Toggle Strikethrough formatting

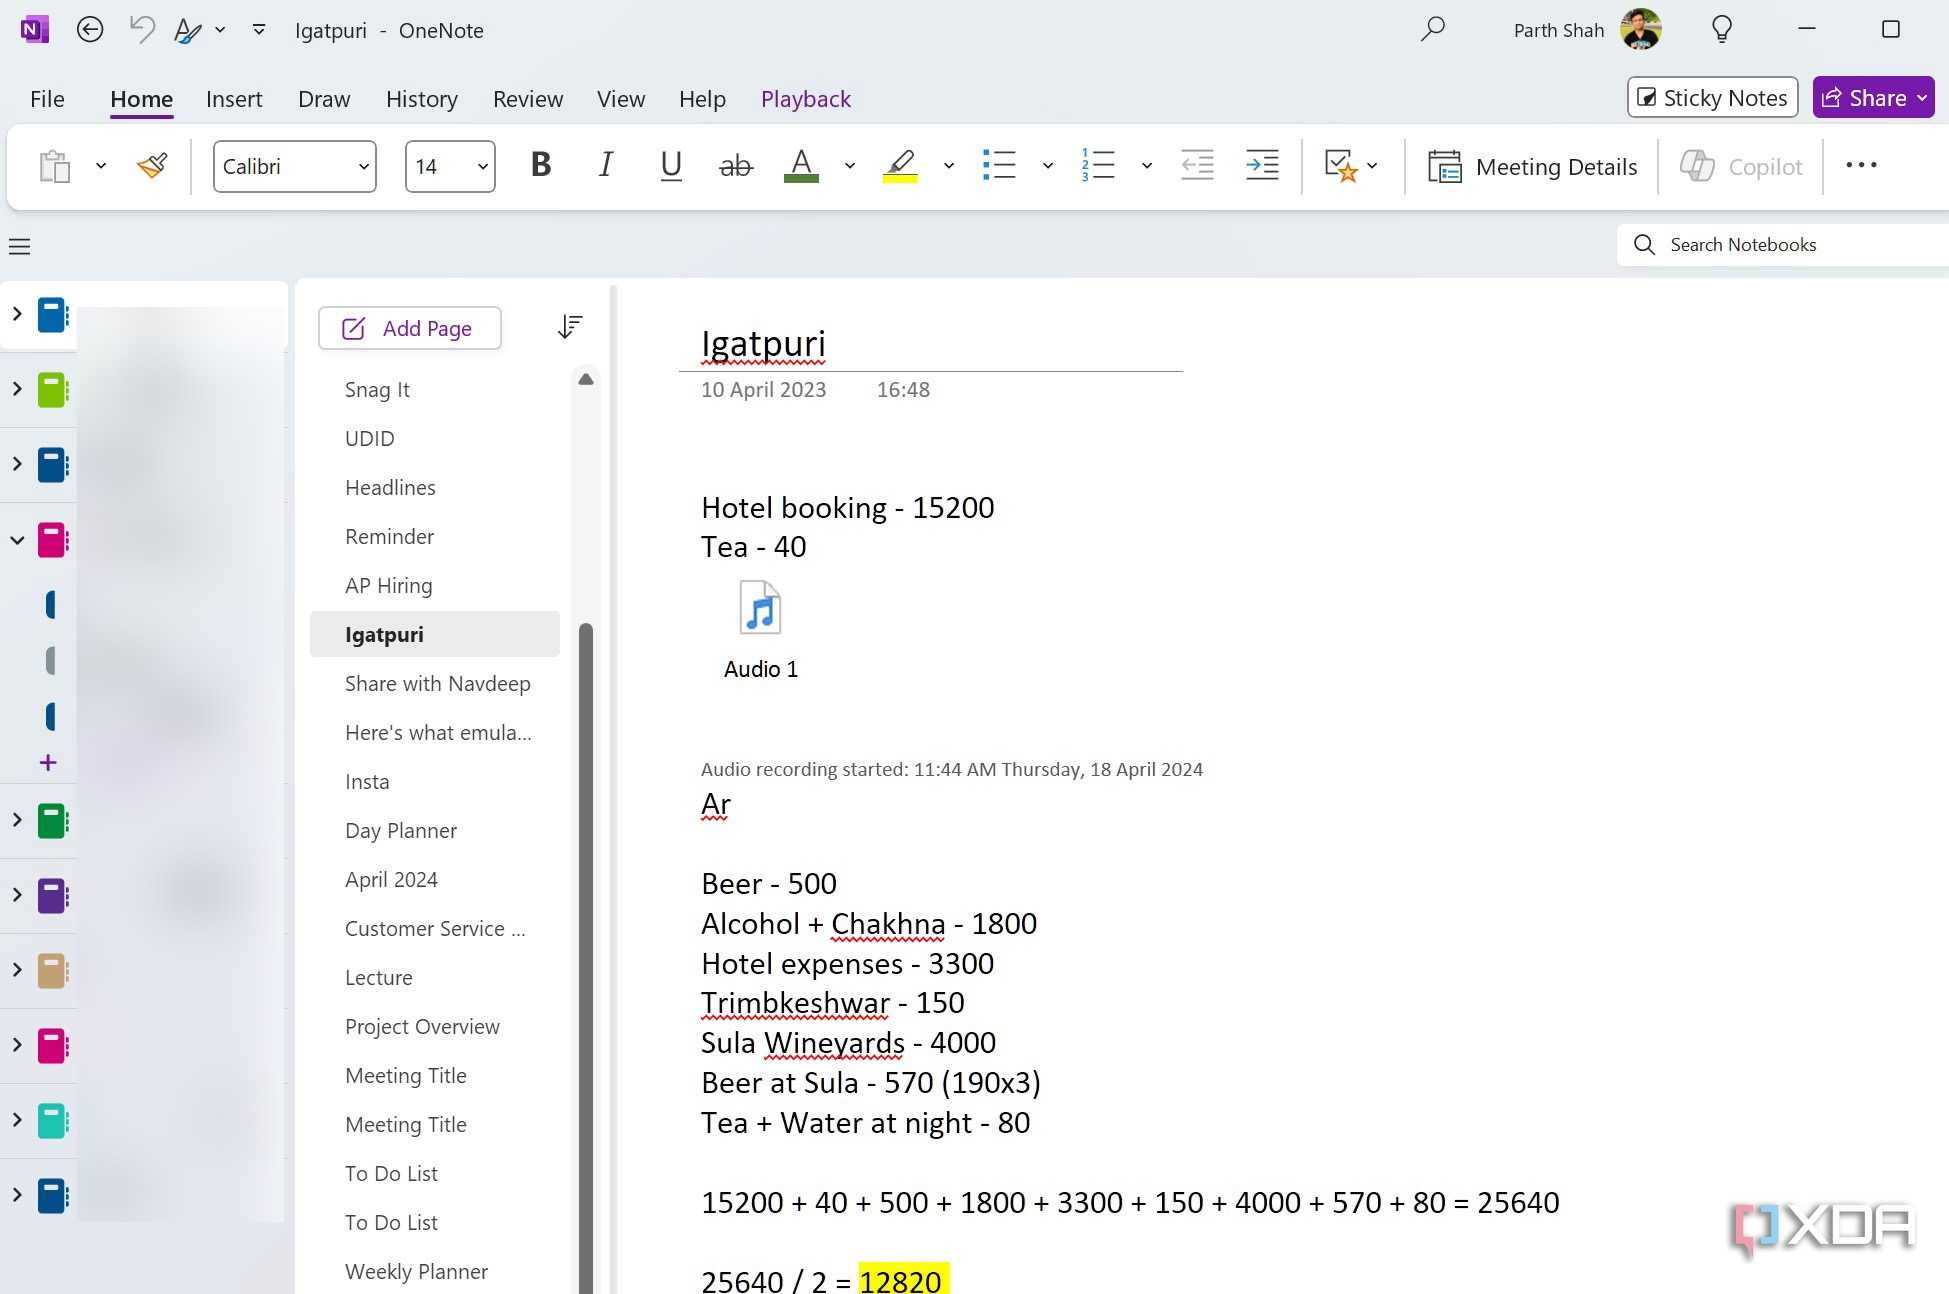point(736,166)
